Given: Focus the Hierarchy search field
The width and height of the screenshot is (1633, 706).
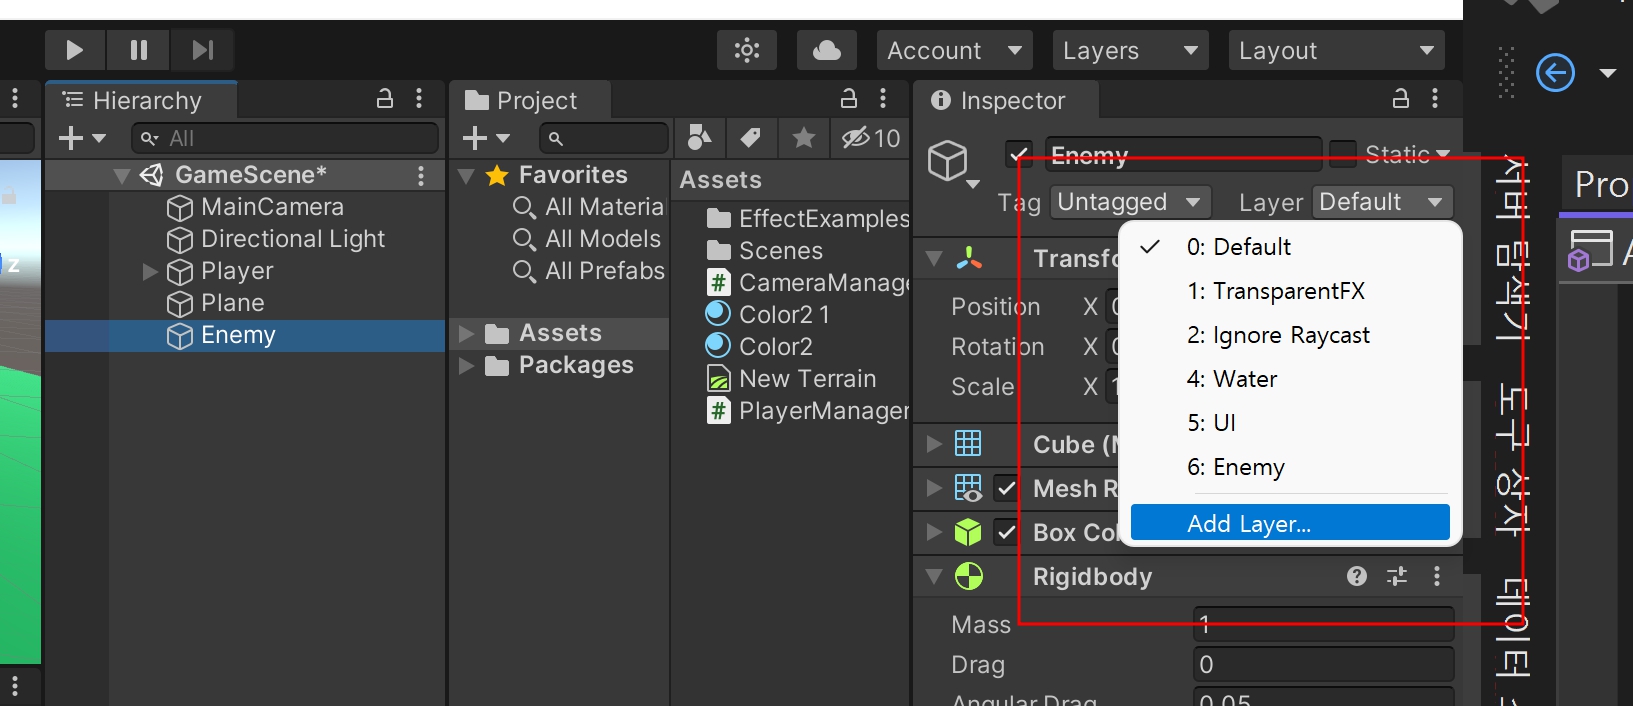Looking at the screenshot, I should coord(285,138).
